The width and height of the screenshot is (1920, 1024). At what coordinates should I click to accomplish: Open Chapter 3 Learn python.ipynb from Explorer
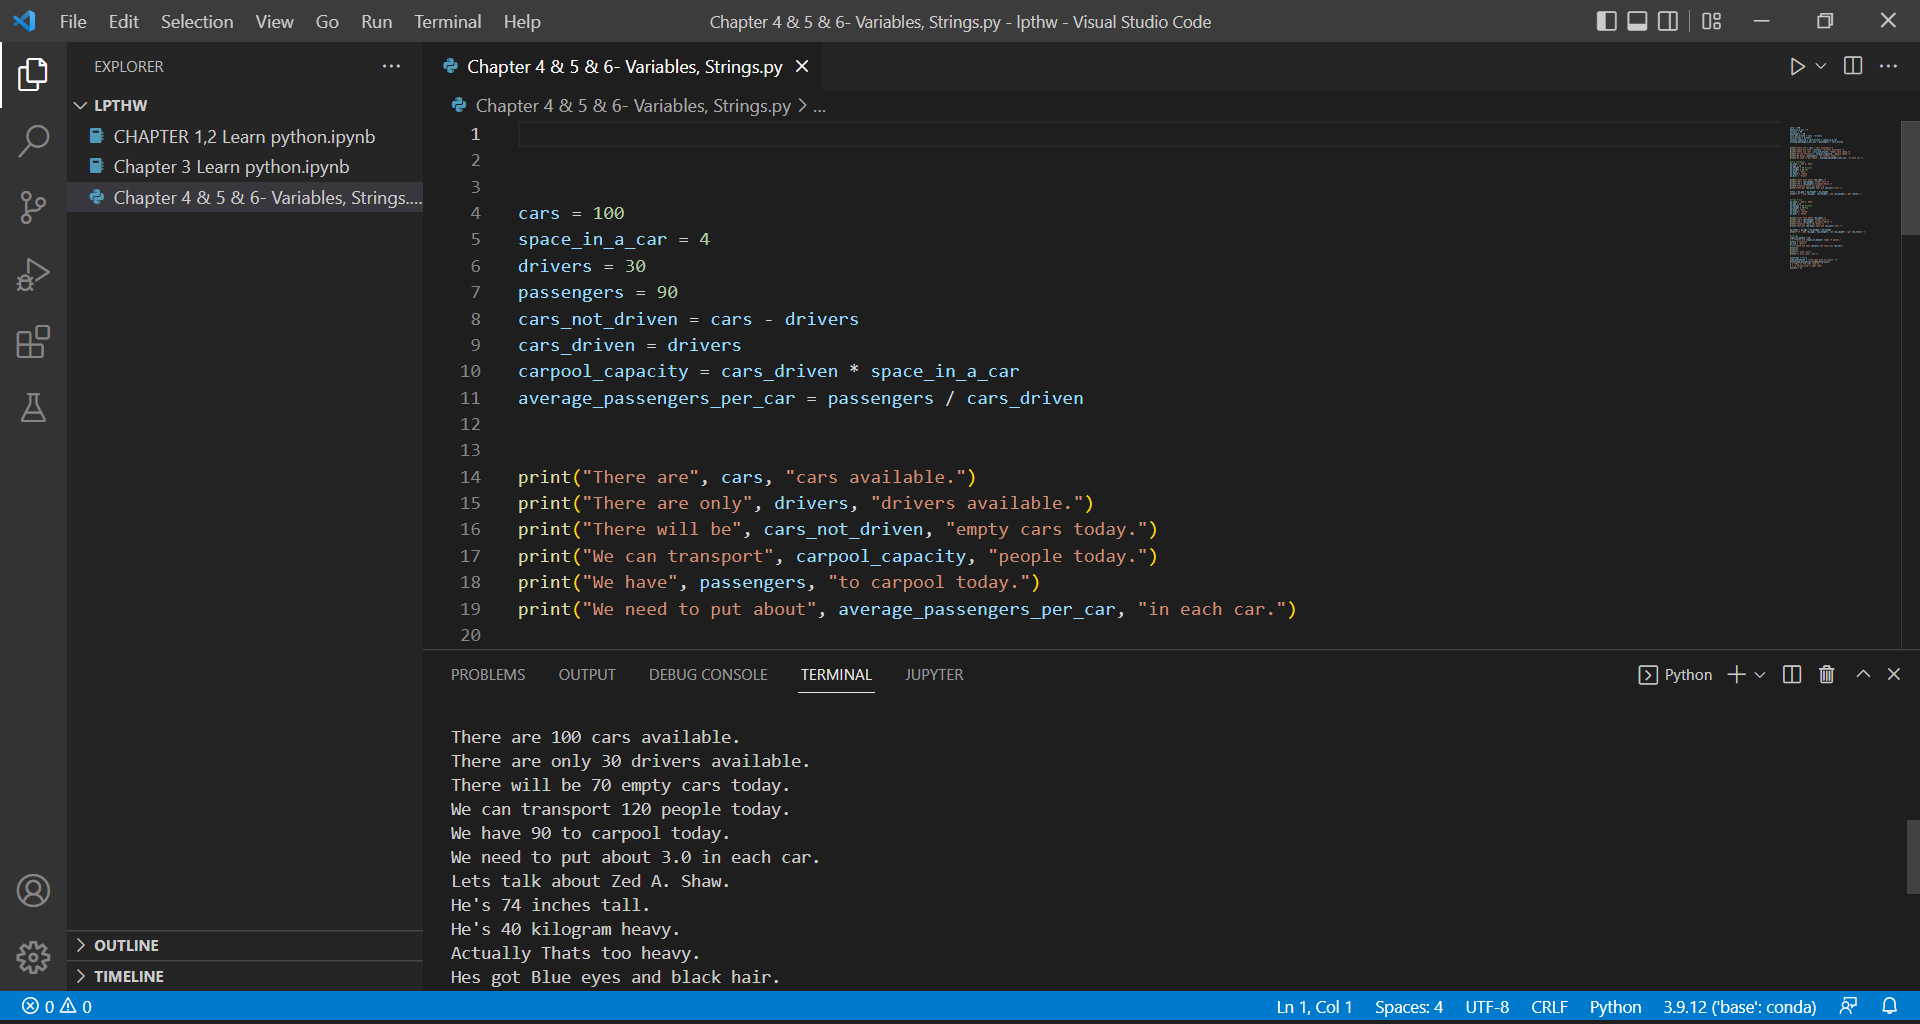232,166
